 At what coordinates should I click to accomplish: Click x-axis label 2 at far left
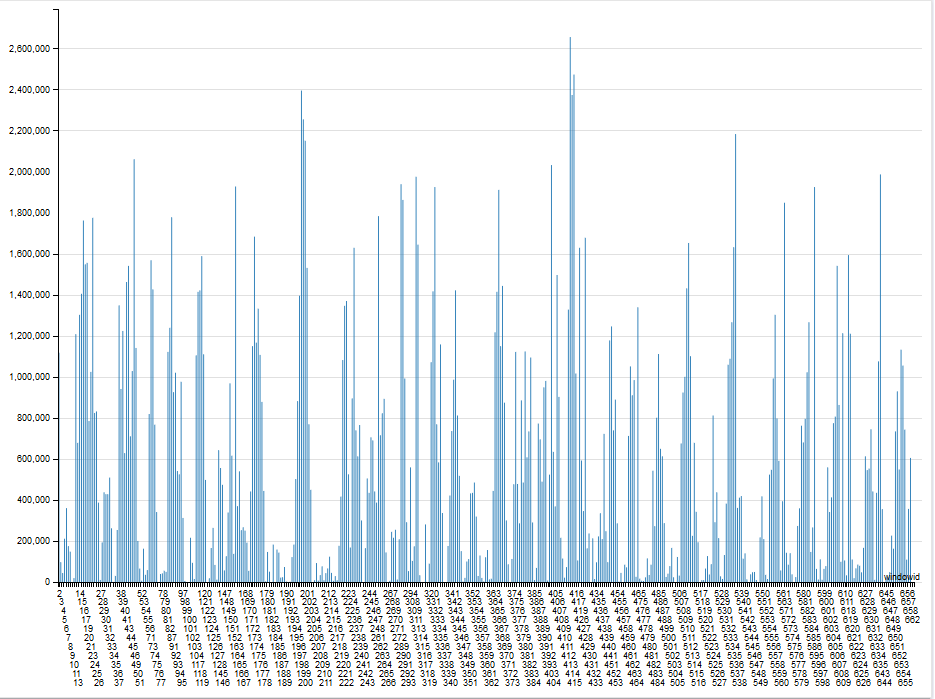click(60, 594)
